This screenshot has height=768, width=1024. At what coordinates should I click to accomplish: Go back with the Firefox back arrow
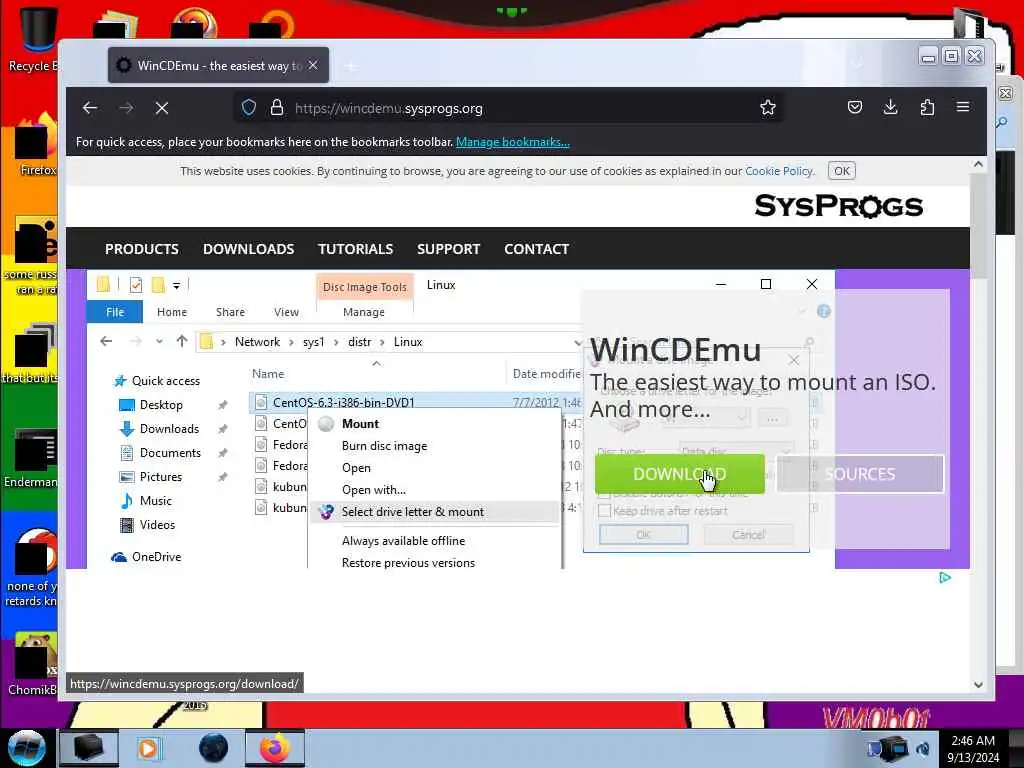pos(90,108)
